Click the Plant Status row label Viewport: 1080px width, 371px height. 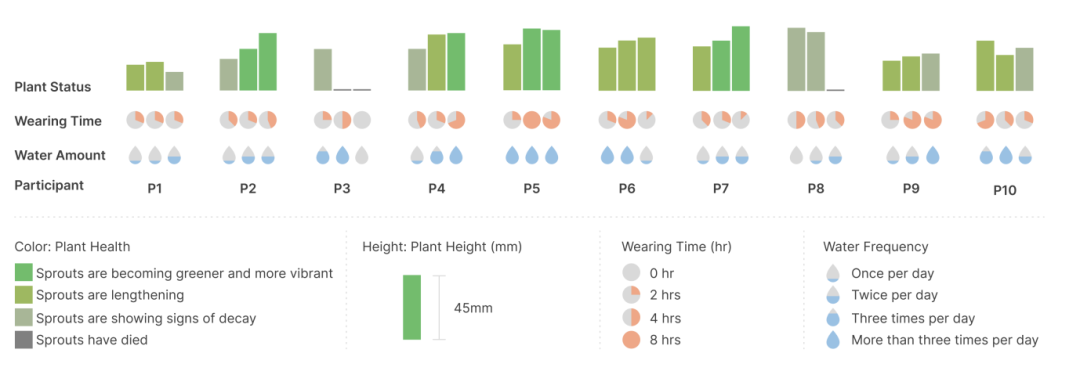pos(53,87)
